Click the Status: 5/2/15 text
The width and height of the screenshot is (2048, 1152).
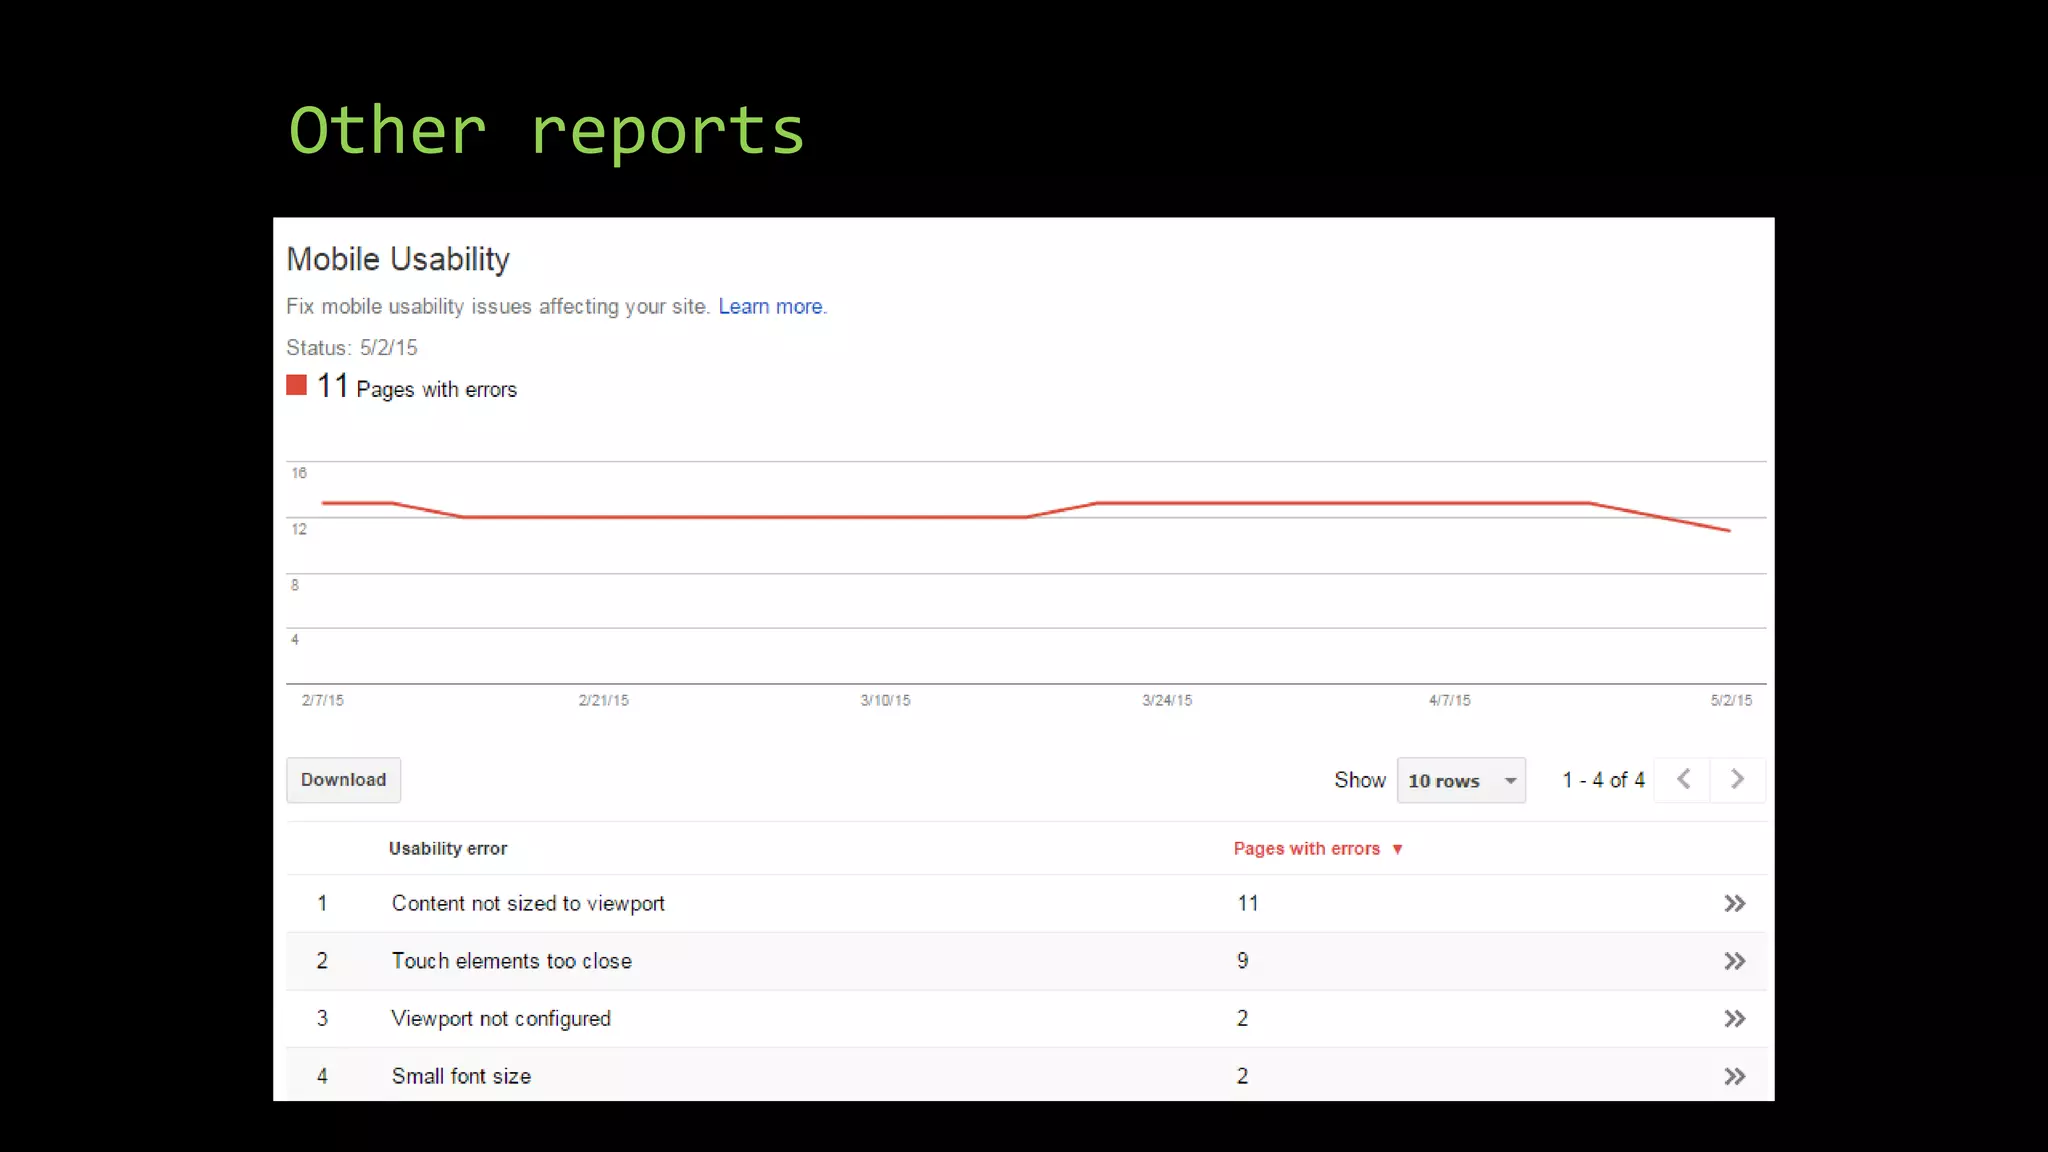[x=352, y=348]
